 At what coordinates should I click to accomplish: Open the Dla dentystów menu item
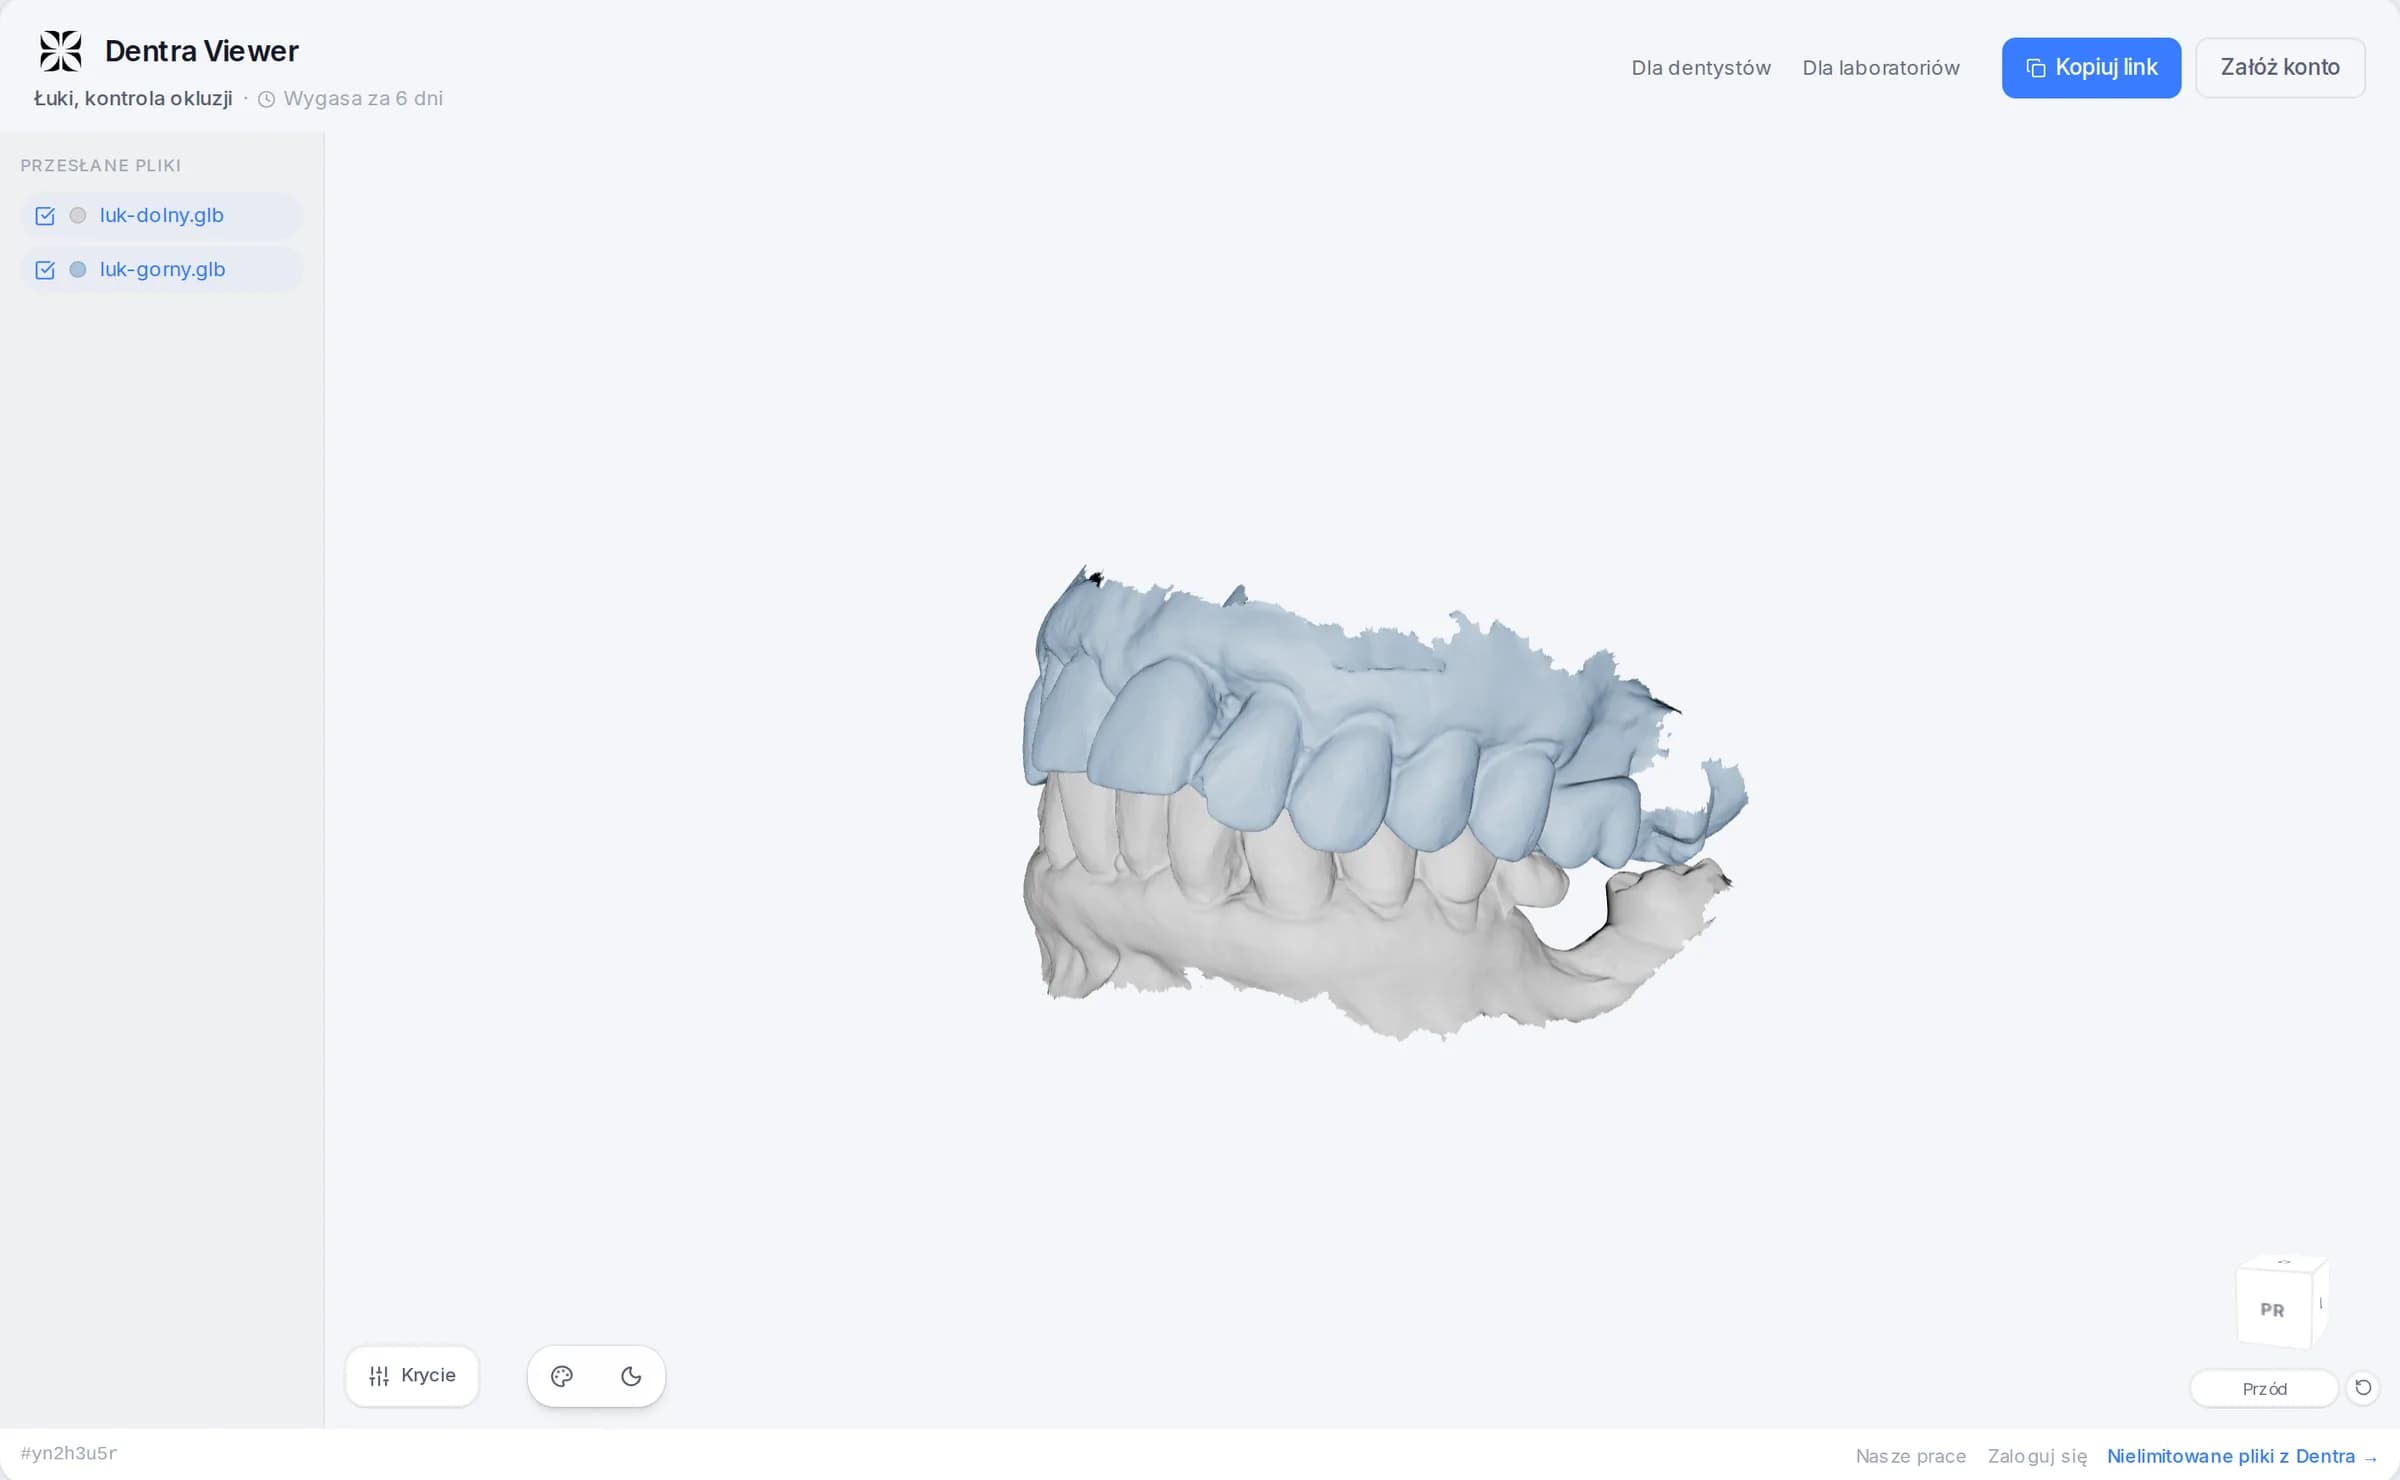point(1701,68)
